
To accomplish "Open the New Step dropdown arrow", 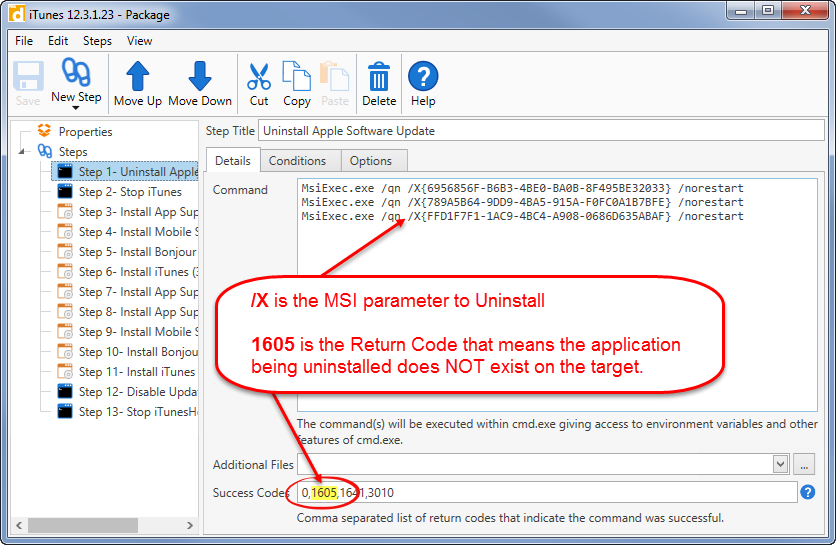I will tap(76, 108).
